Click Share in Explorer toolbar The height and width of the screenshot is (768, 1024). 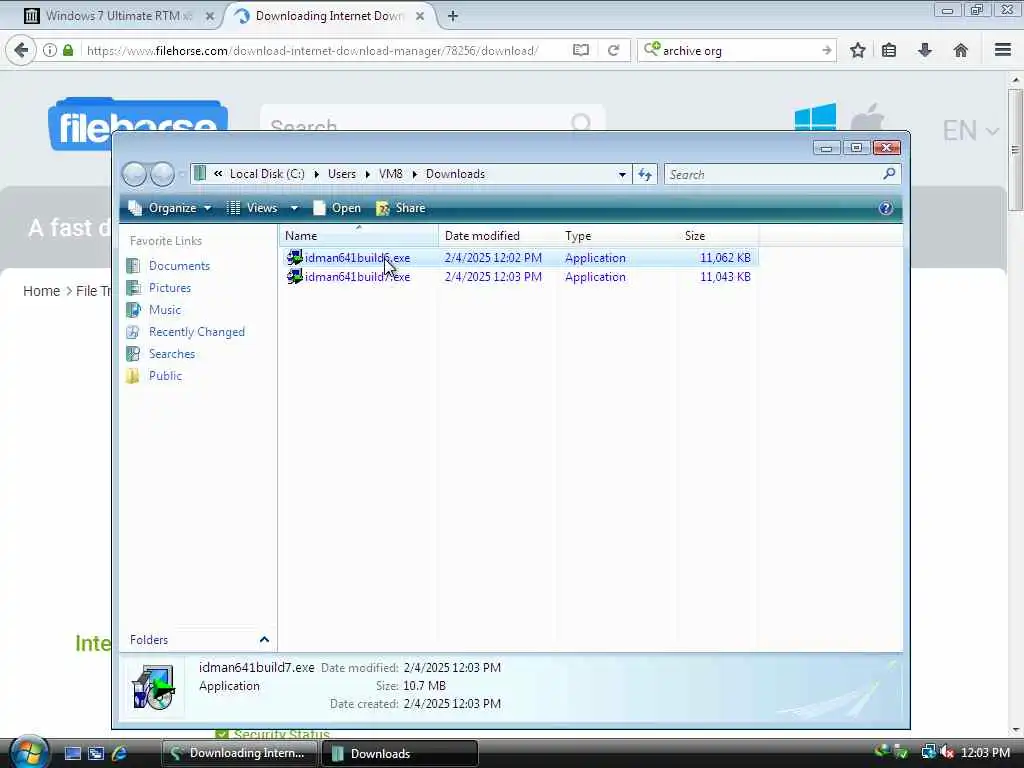click(x=401, y=208)
